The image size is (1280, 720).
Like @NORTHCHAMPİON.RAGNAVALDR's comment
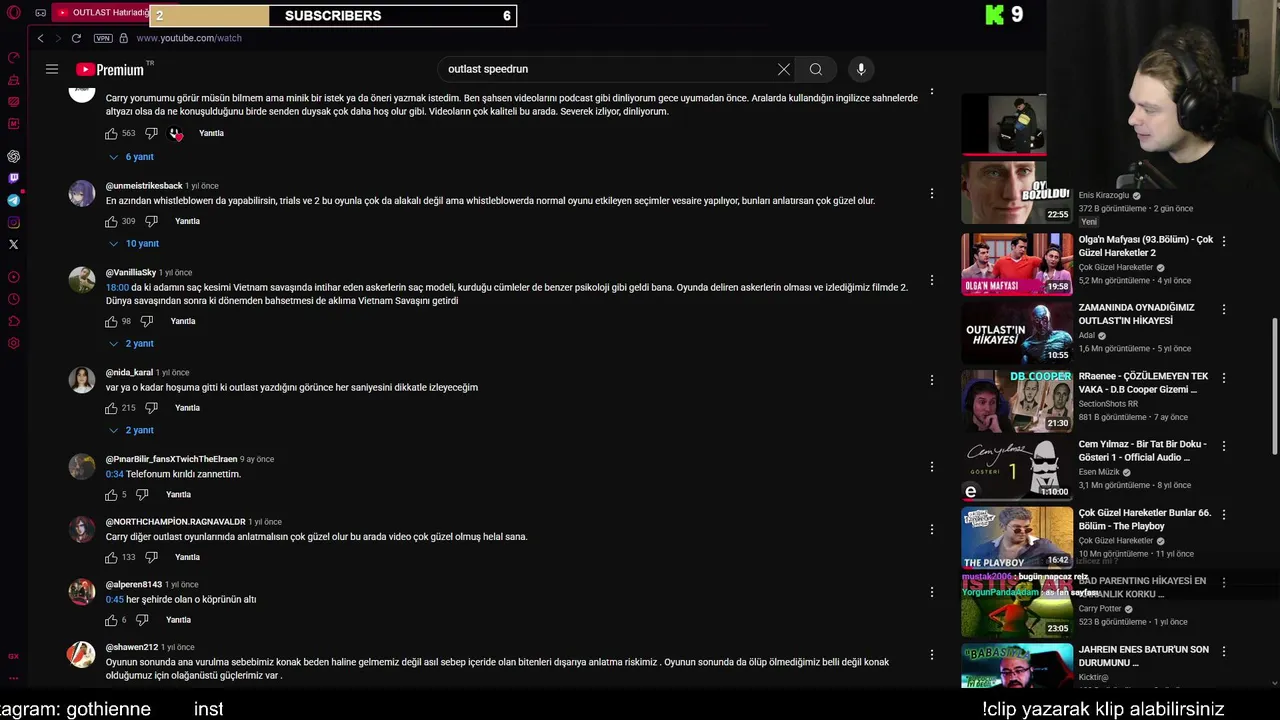pyautogui.click(x=111, y=557)
